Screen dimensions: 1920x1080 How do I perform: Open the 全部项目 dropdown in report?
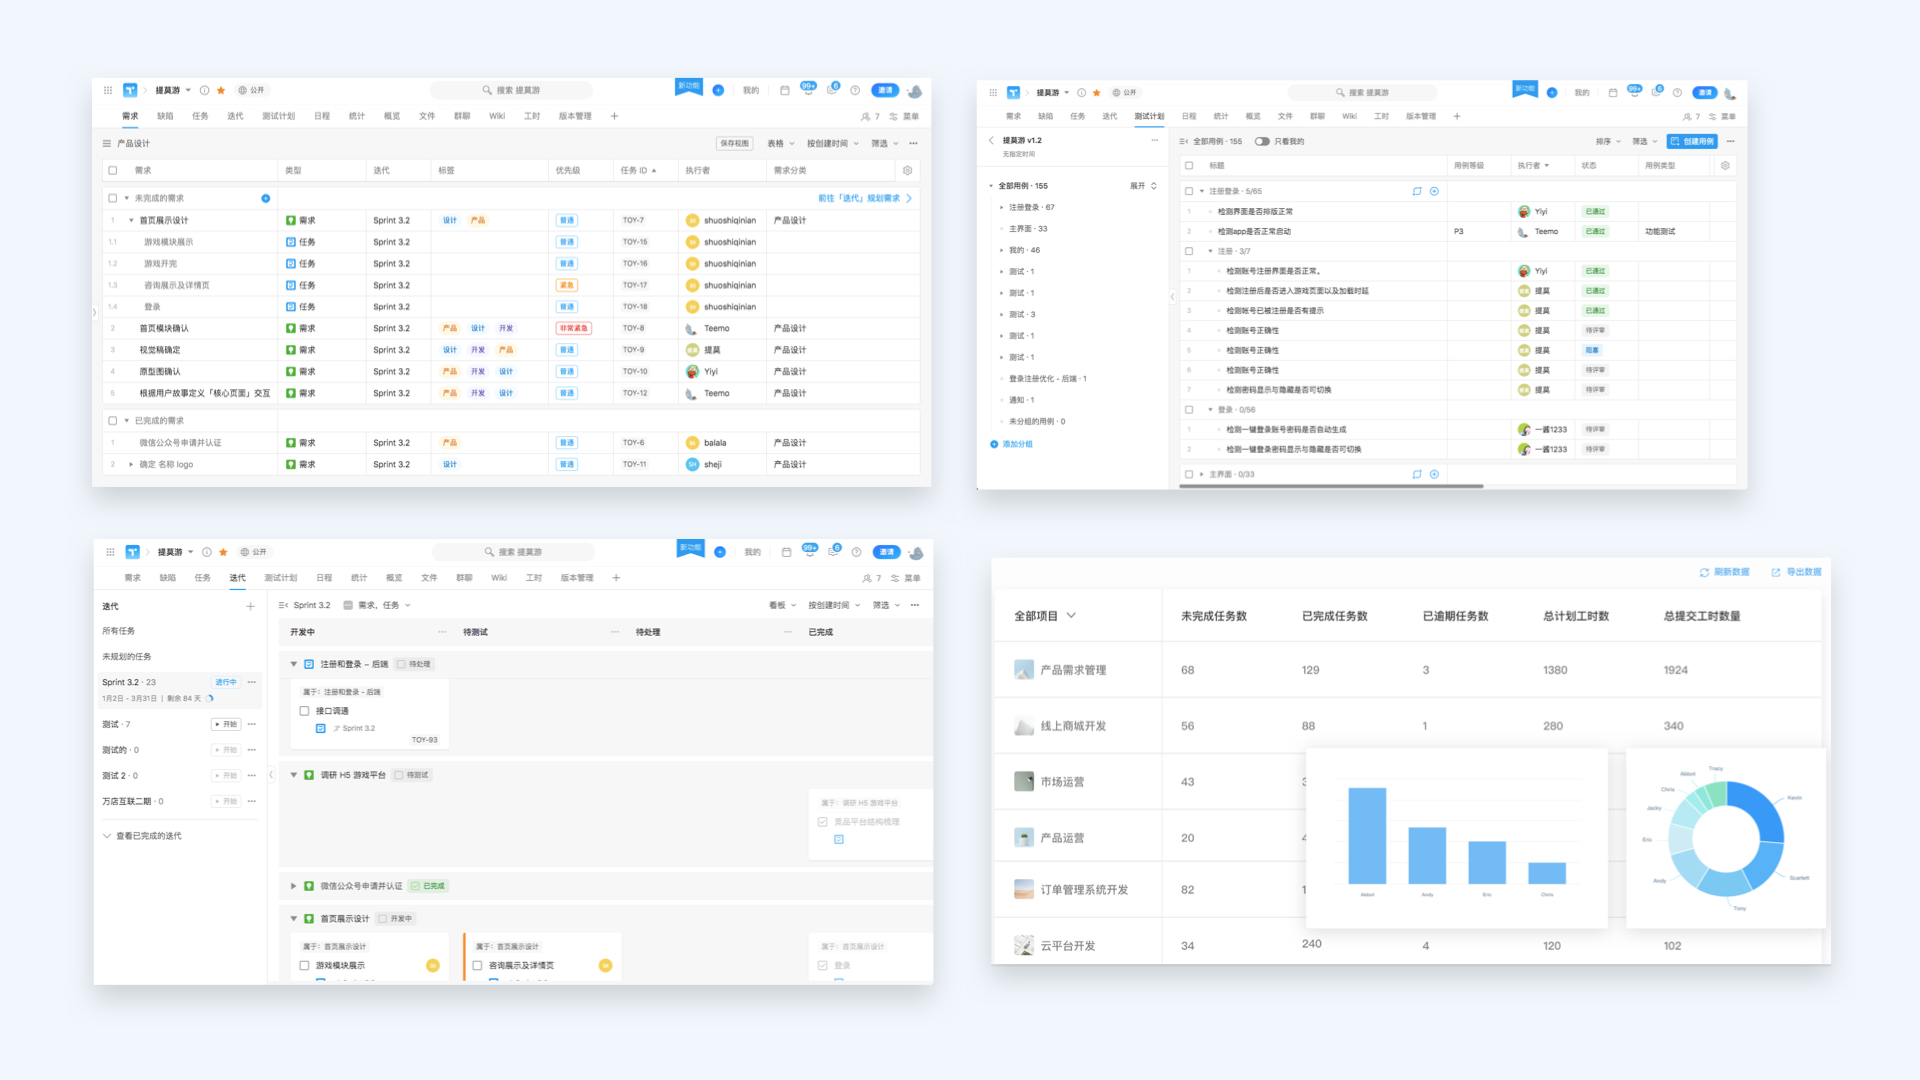pos(1045,616)
